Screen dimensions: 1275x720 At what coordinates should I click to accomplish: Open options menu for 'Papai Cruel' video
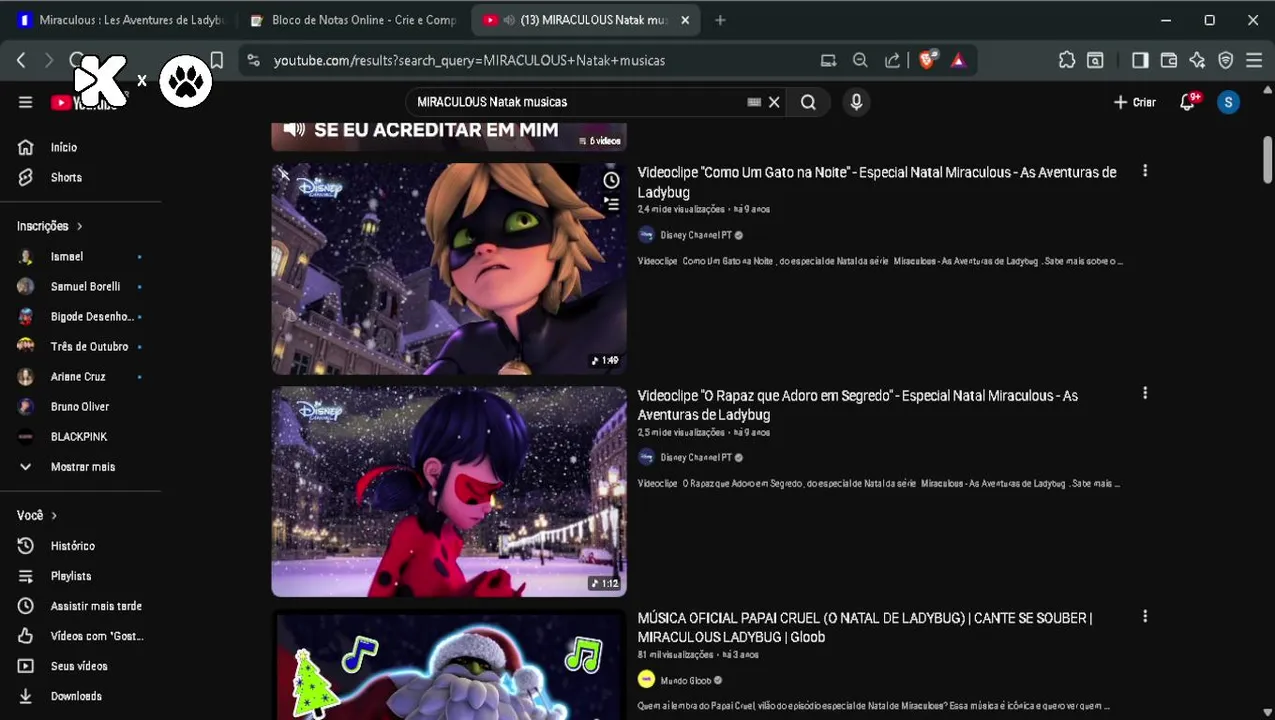point(1145,617)
